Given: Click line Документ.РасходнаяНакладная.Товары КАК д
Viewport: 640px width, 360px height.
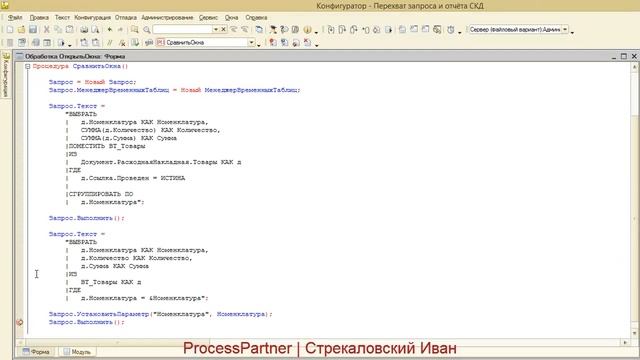Looking at the screenshot, I should 161,162.
